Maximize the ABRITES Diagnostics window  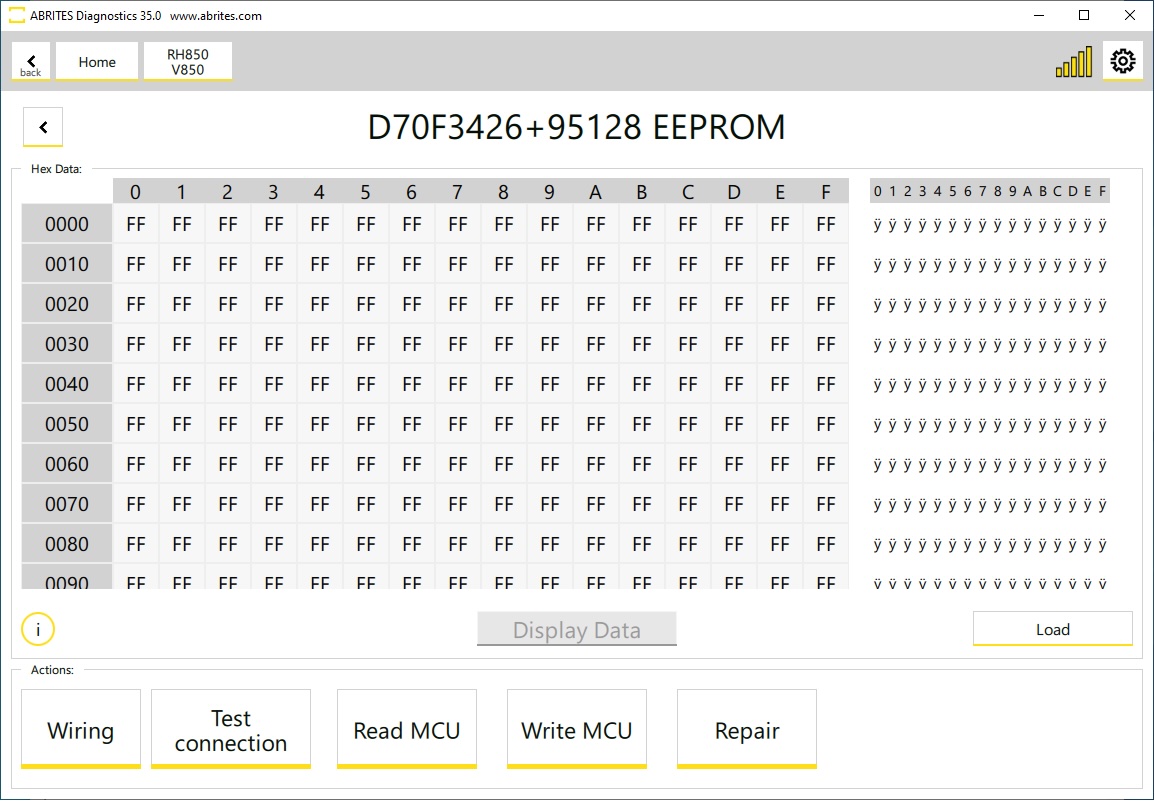(1084, 15)
